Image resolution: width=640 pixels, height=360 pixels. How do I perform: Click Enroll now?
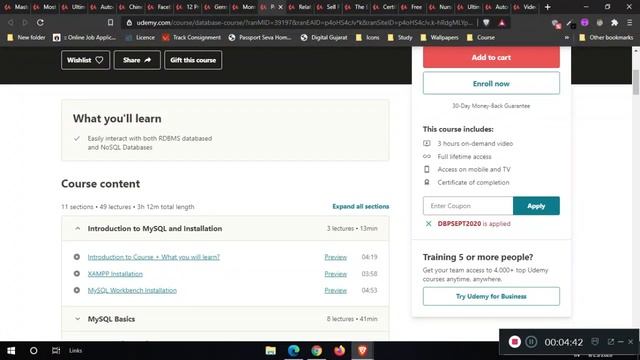(491, 83)
